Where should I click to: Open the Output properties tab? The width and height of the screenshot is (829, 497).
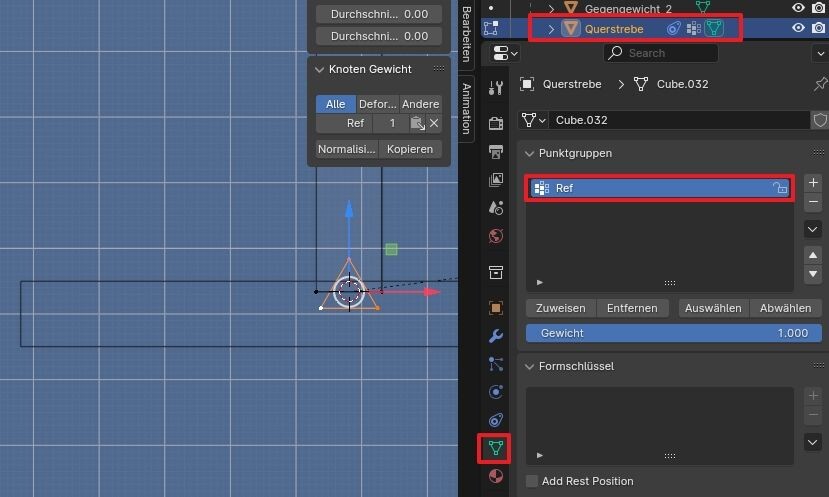click(x=495, y=152)
